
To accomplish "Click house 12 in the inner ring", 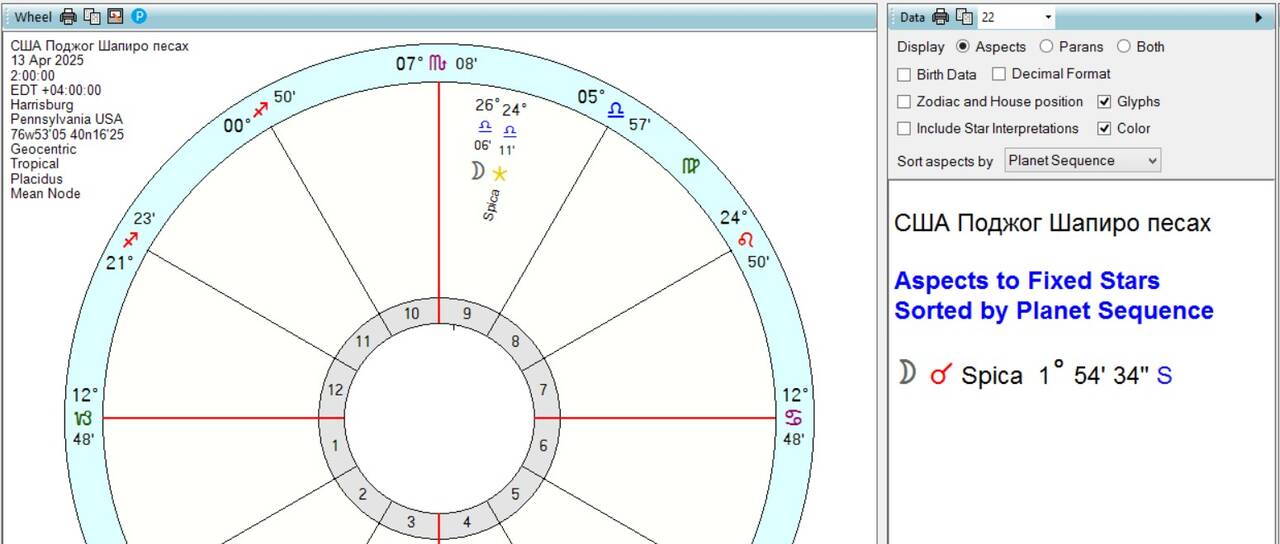I will [335, 390].
